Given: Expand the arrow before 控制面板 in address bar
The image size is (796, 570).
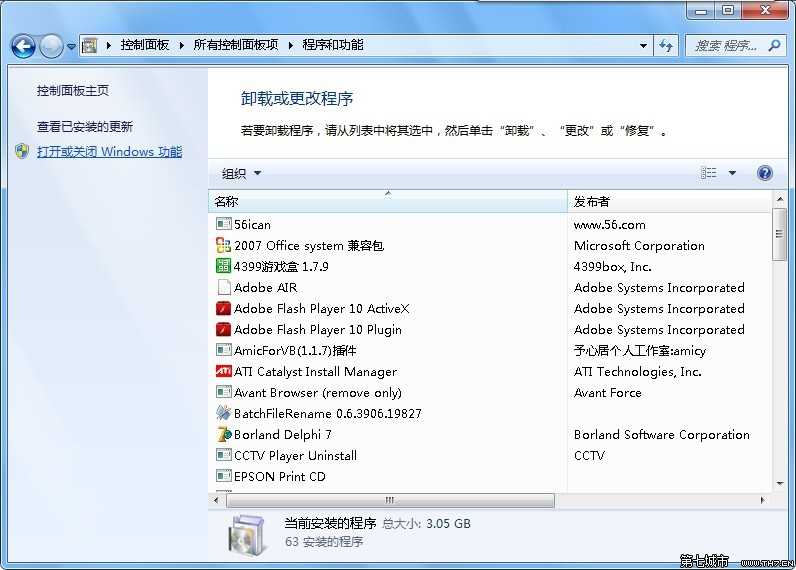Looking at the screenshot, I should [109, 45].
